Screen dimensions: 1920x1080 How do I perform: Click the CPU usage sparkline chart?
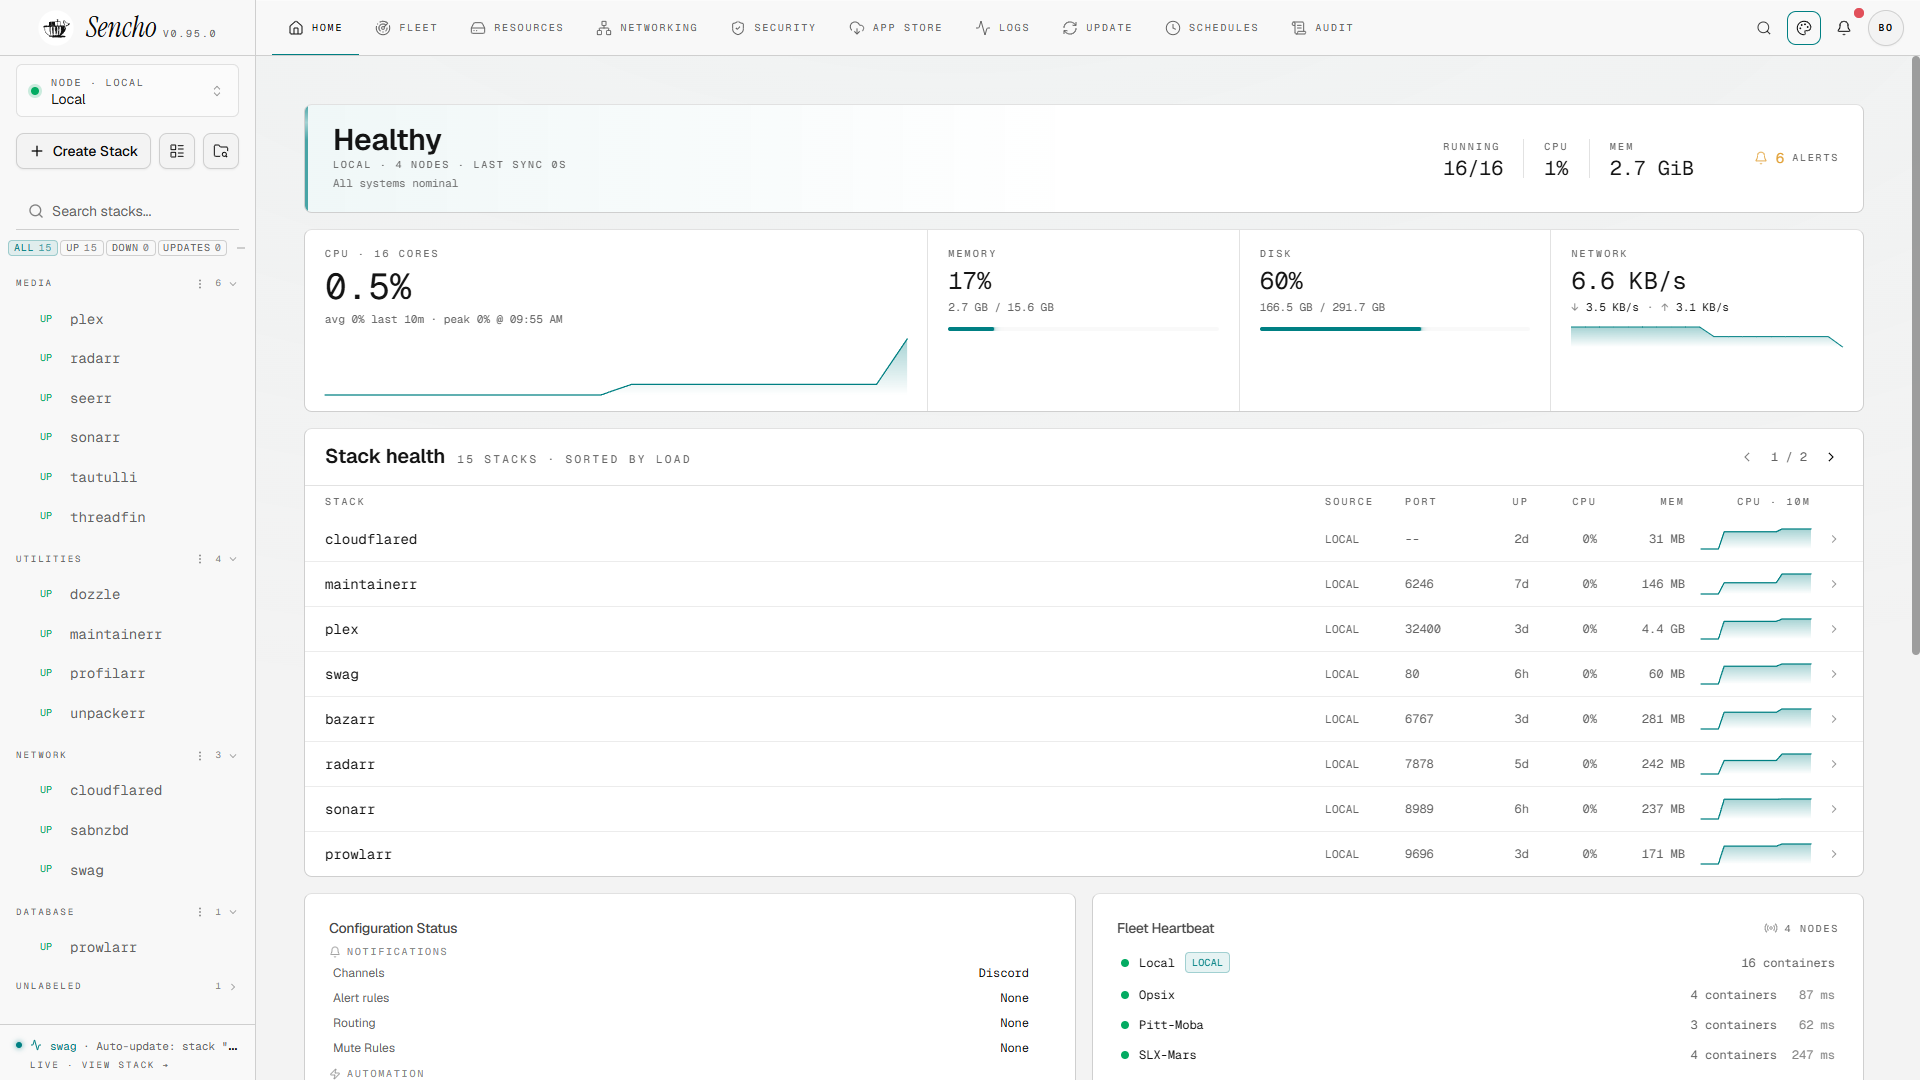[x=616, y=366]
